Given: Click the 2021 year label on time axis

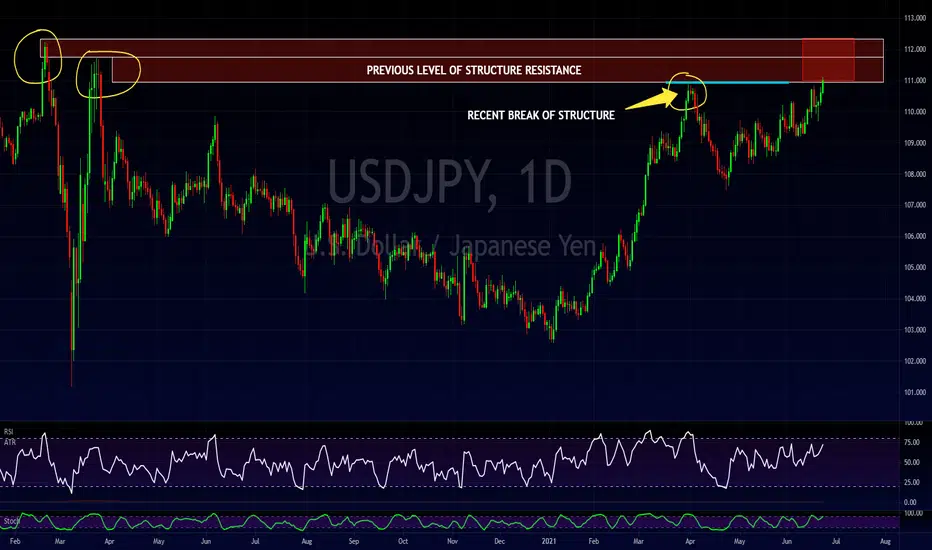Looking at the screenshot, I should point(549,542).
